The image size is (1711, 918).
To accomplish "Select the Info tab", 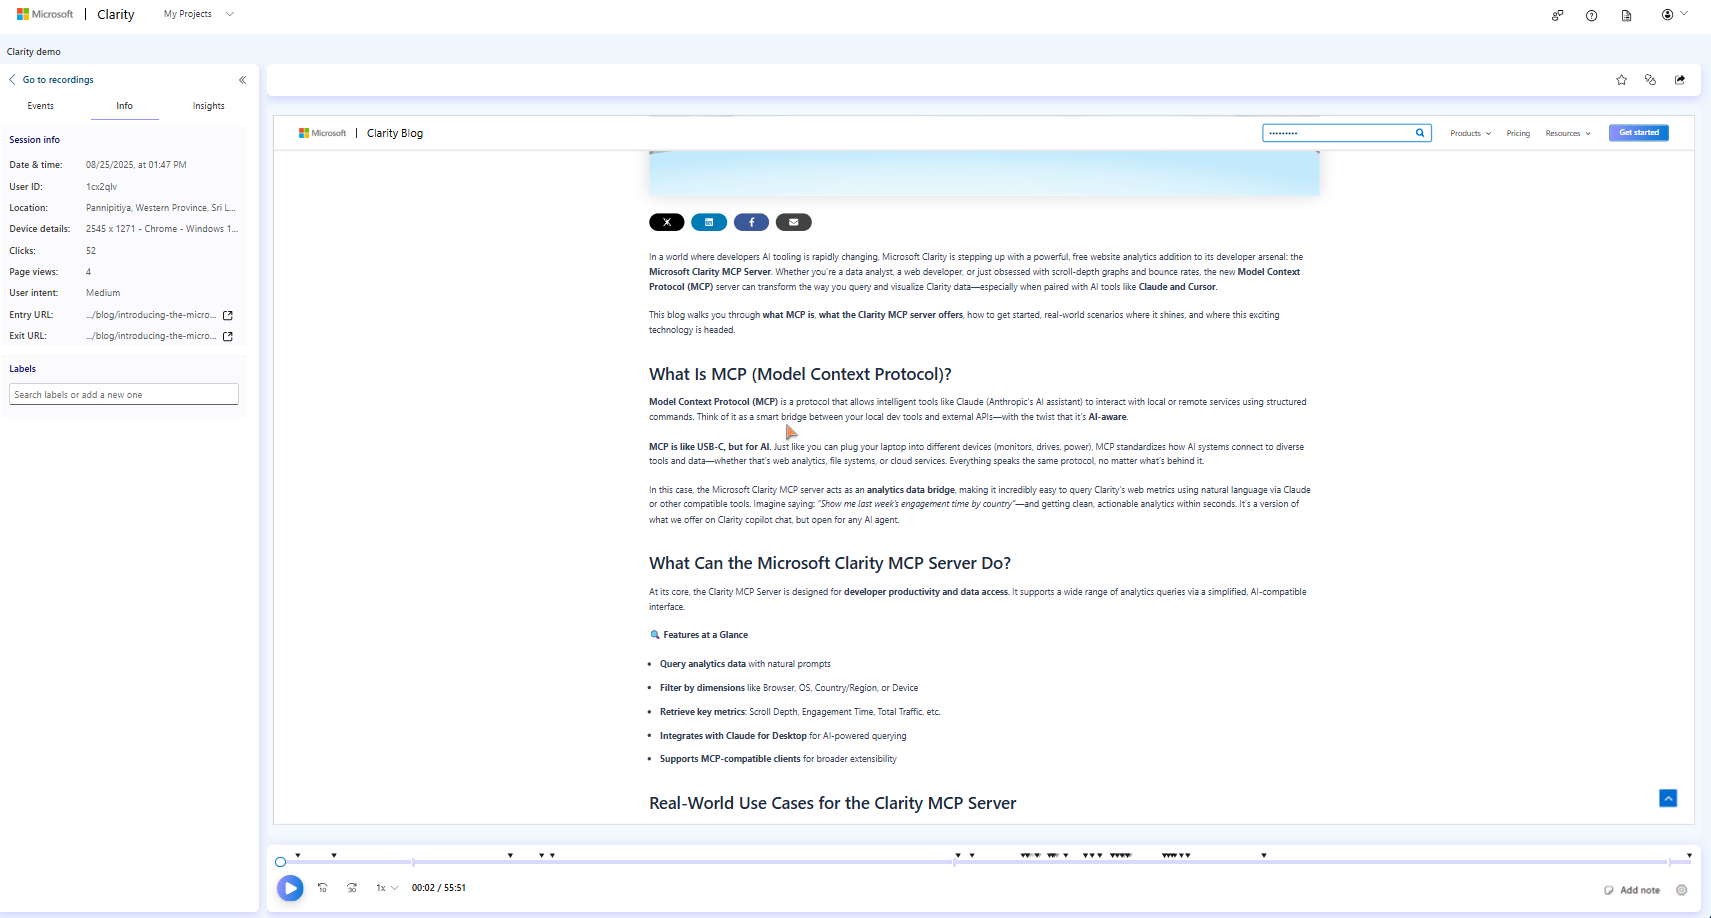I will point(124,106).
